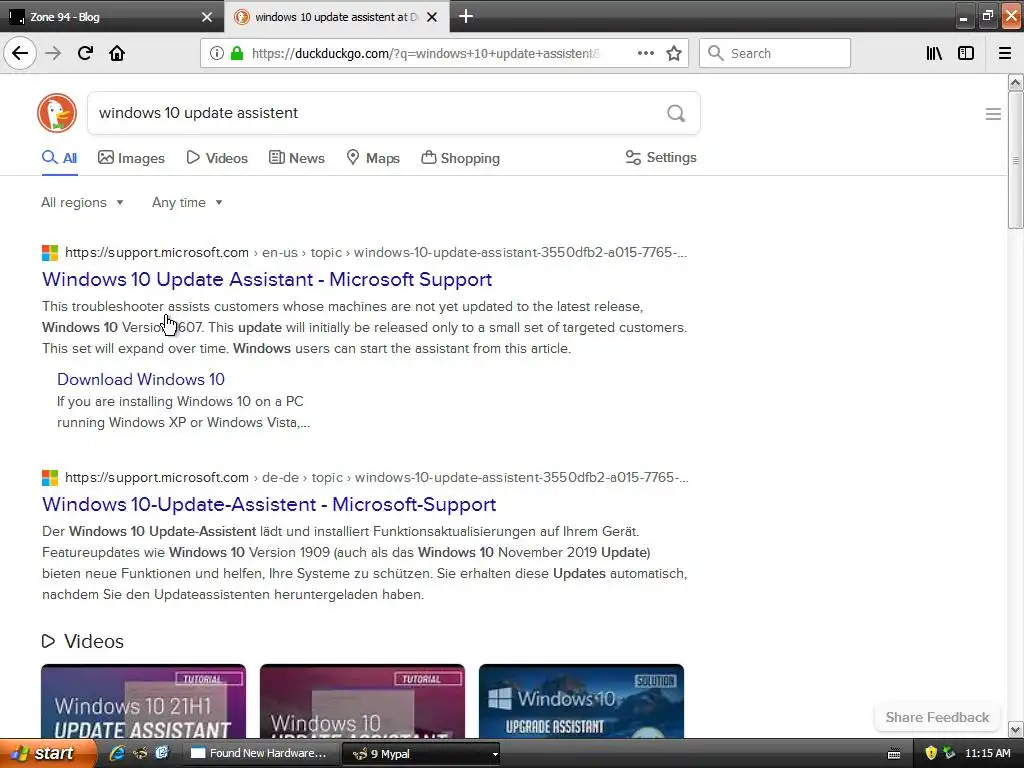Open DuckDuckGo side menu

(993, 114)
